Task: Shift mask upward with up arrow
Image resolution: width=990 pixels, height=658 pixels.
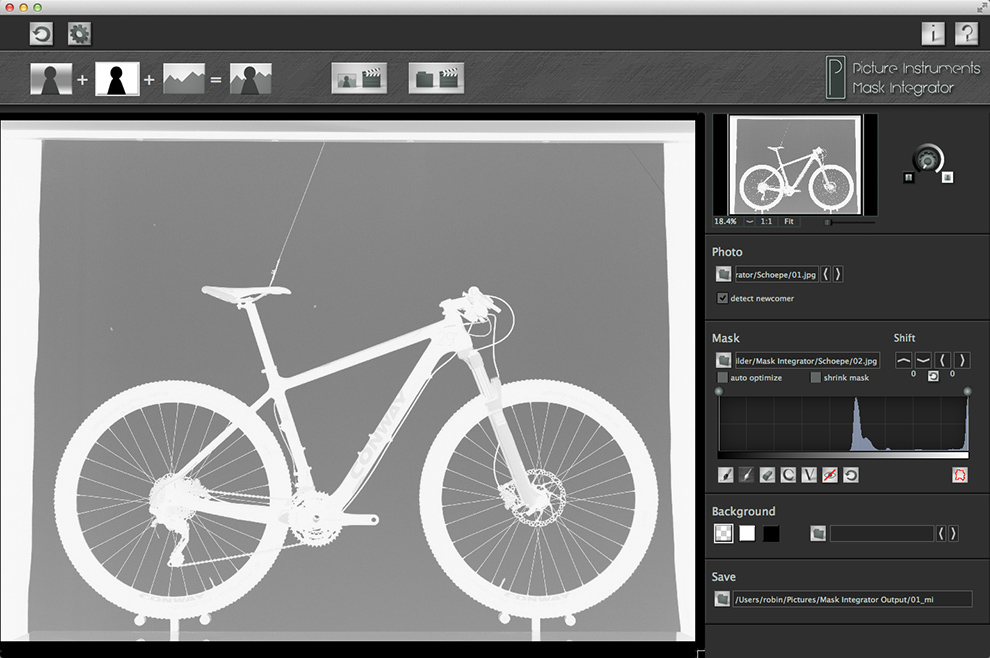Action: [x=903, y=360]
